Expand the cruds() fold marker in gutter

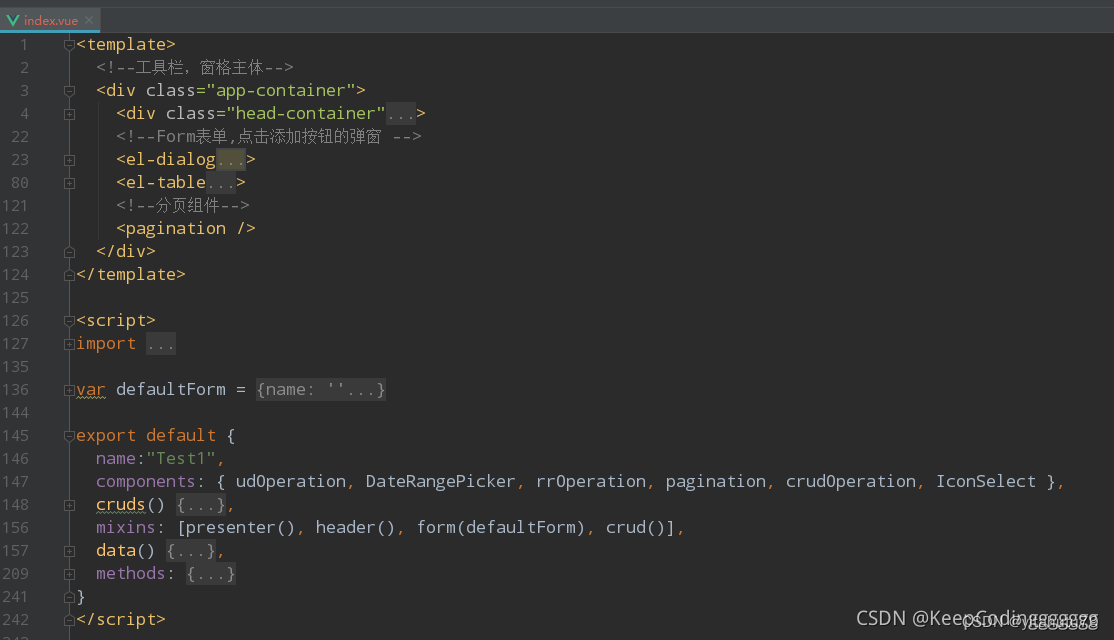69,504
